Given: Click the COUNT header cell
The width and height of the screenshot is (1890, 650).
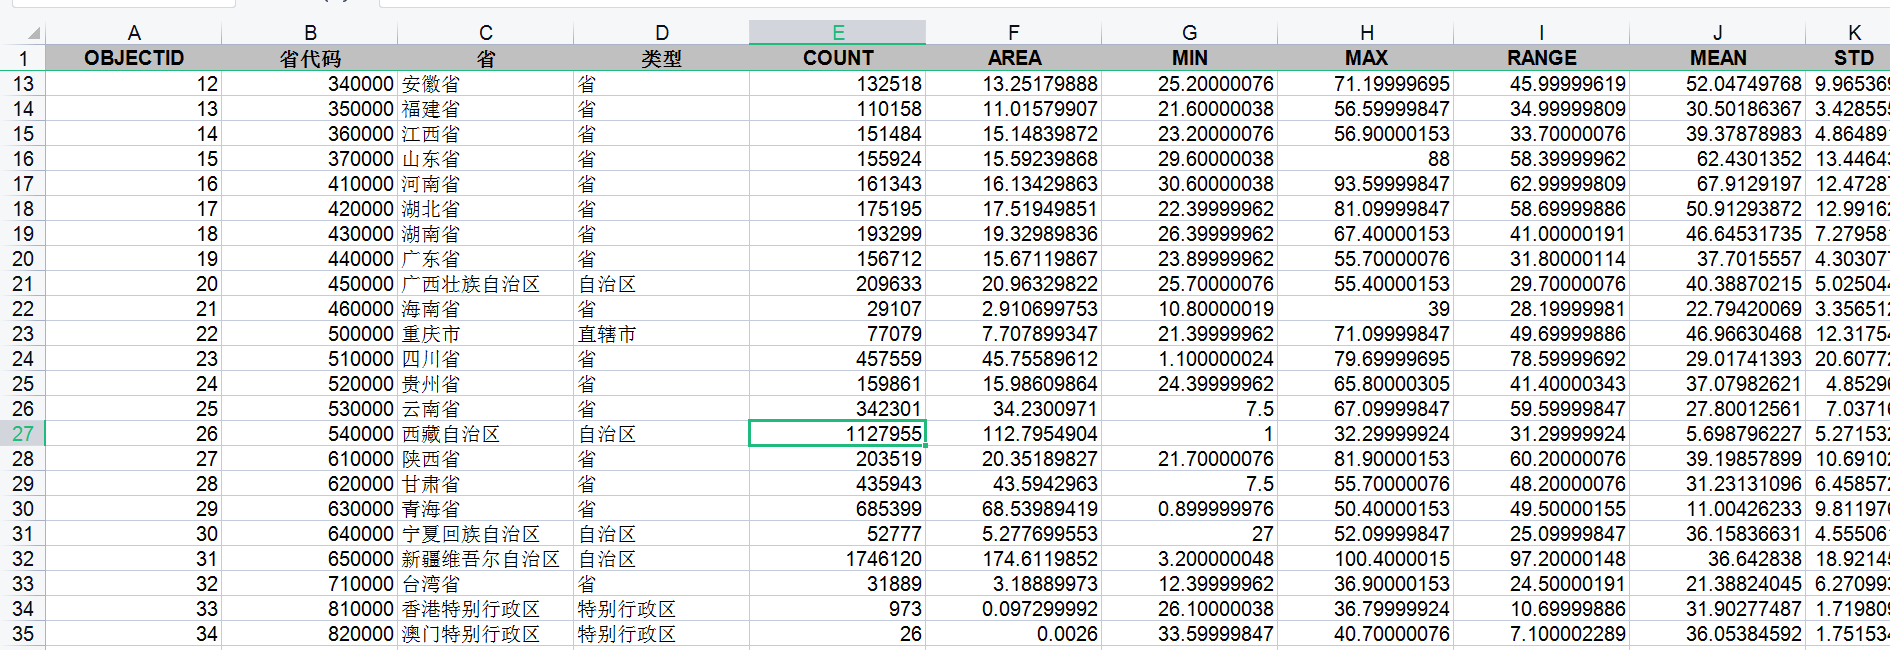Looking at the screenshot, I should pyautogui.click(x=838, y=58).
